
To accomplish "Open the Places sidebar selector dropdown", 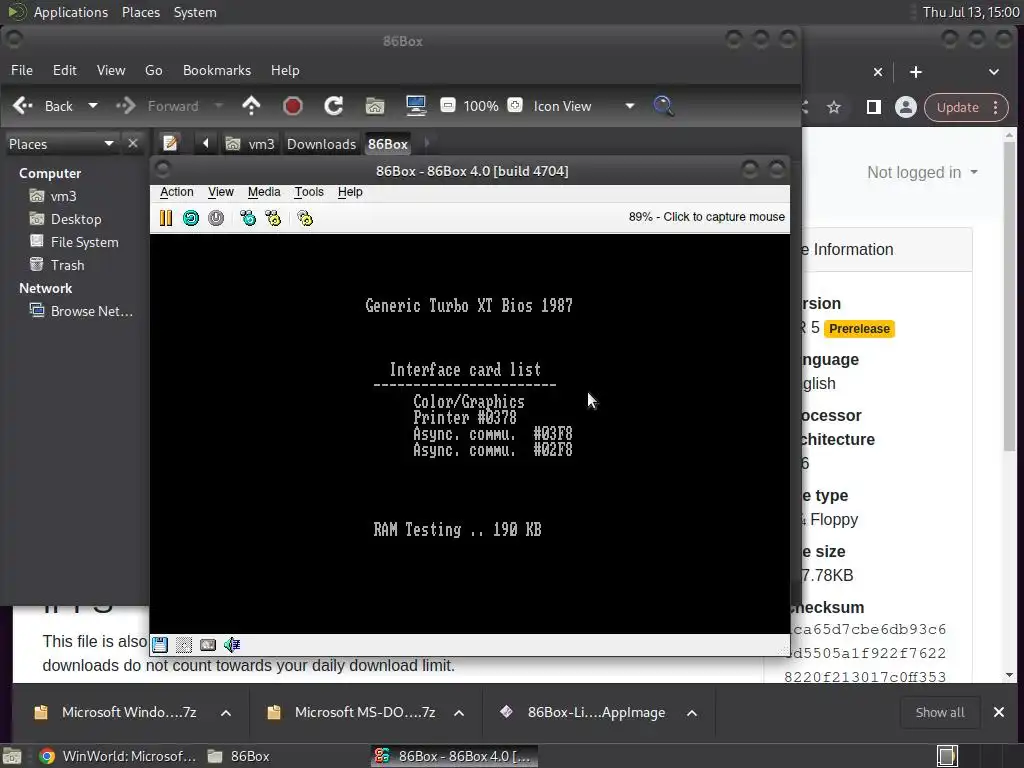I will (x=61, y=144).
